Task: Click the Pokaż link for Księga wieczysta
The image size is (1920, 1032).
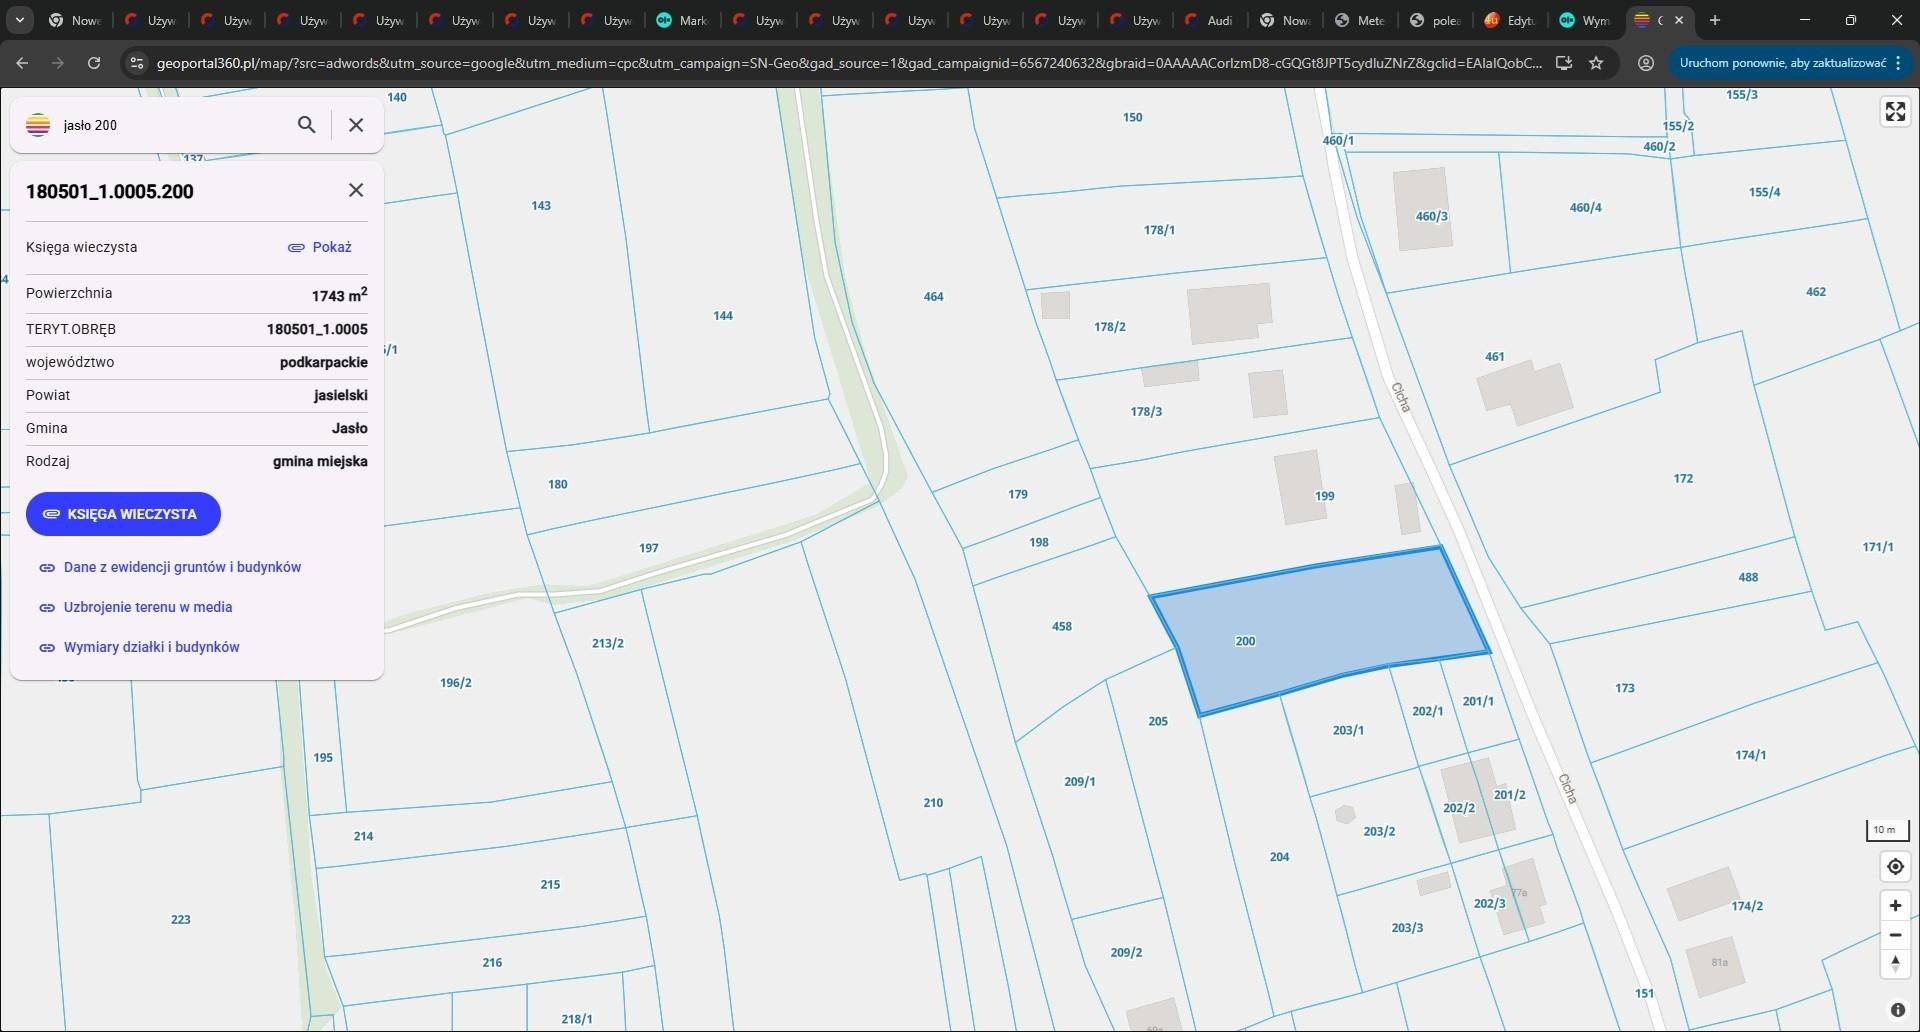Action: tap(320, 247)
